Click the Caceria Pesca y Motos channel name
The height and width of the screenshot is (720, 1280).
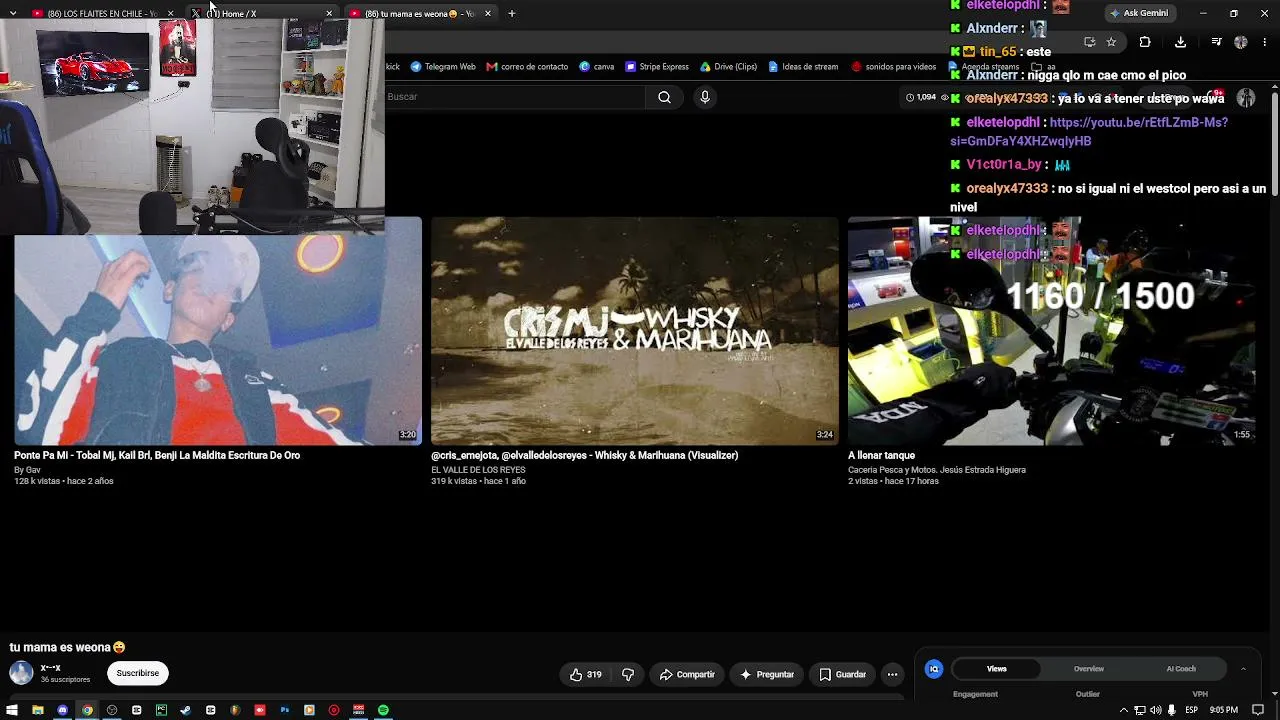(937, 470)
